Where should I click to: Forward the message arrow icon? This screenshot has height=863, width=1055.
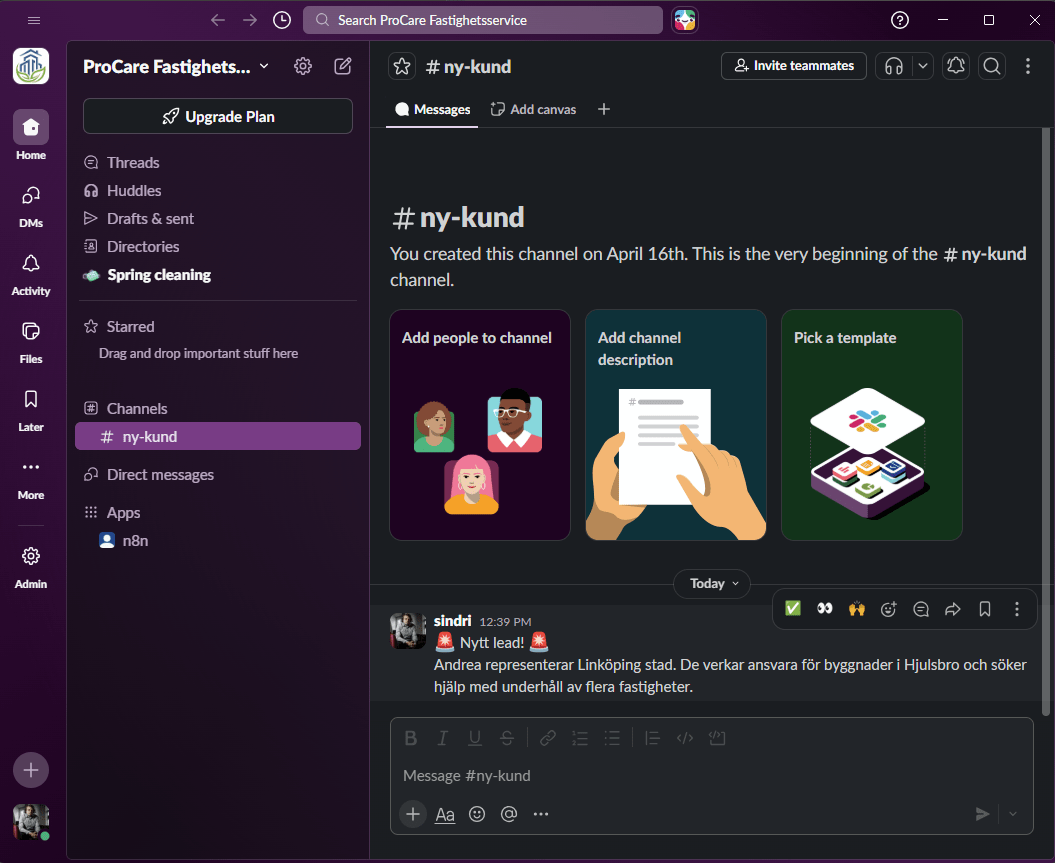953,609
